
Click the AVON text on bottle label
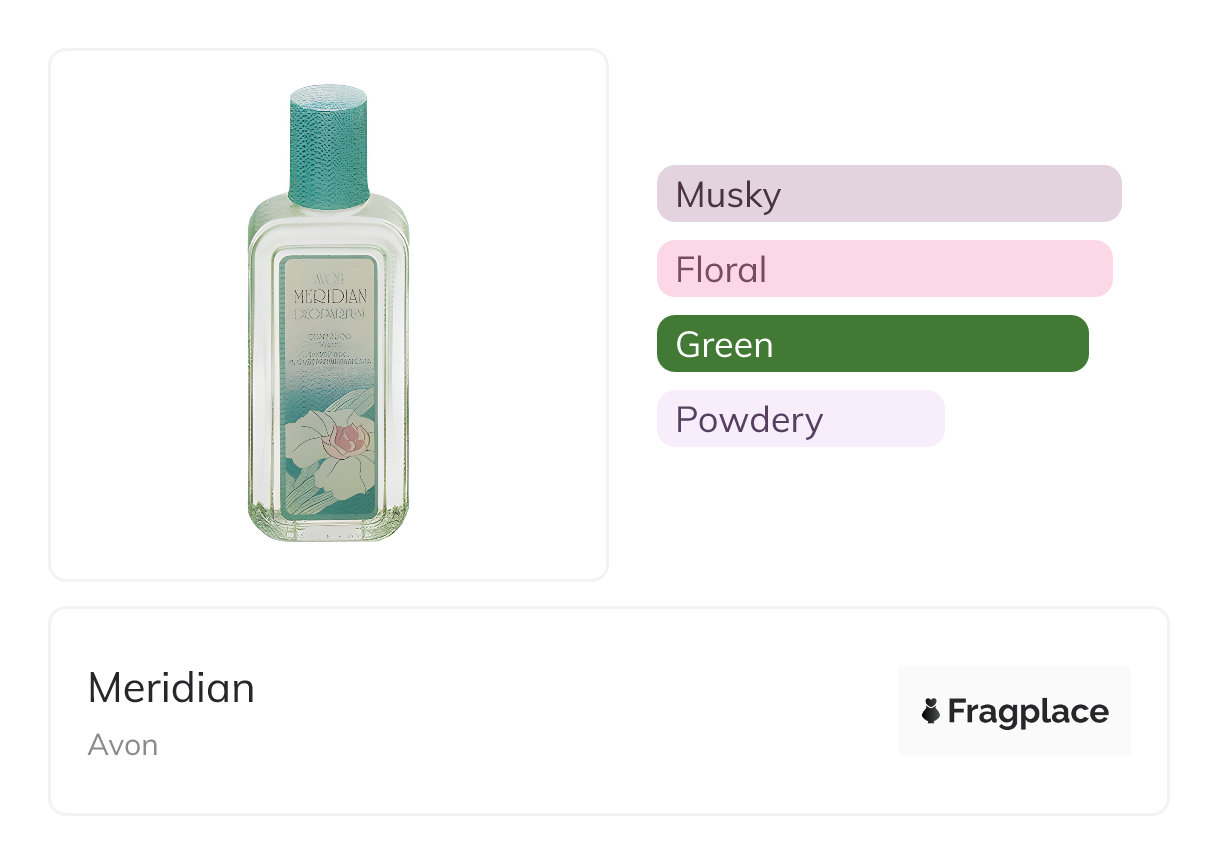(x=329, y=277)
